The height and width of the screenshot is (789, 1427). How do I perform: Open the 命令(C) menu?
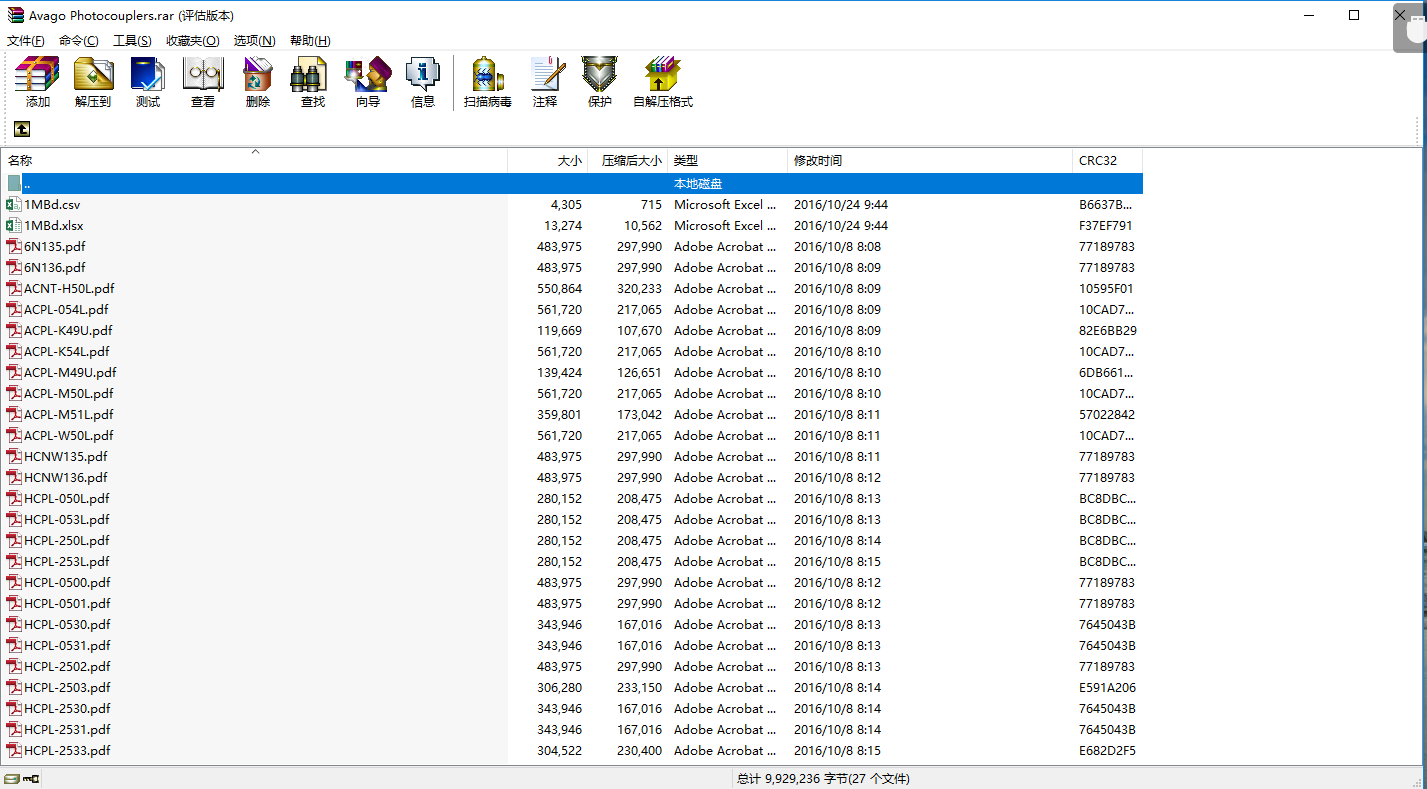click(79, 40)
